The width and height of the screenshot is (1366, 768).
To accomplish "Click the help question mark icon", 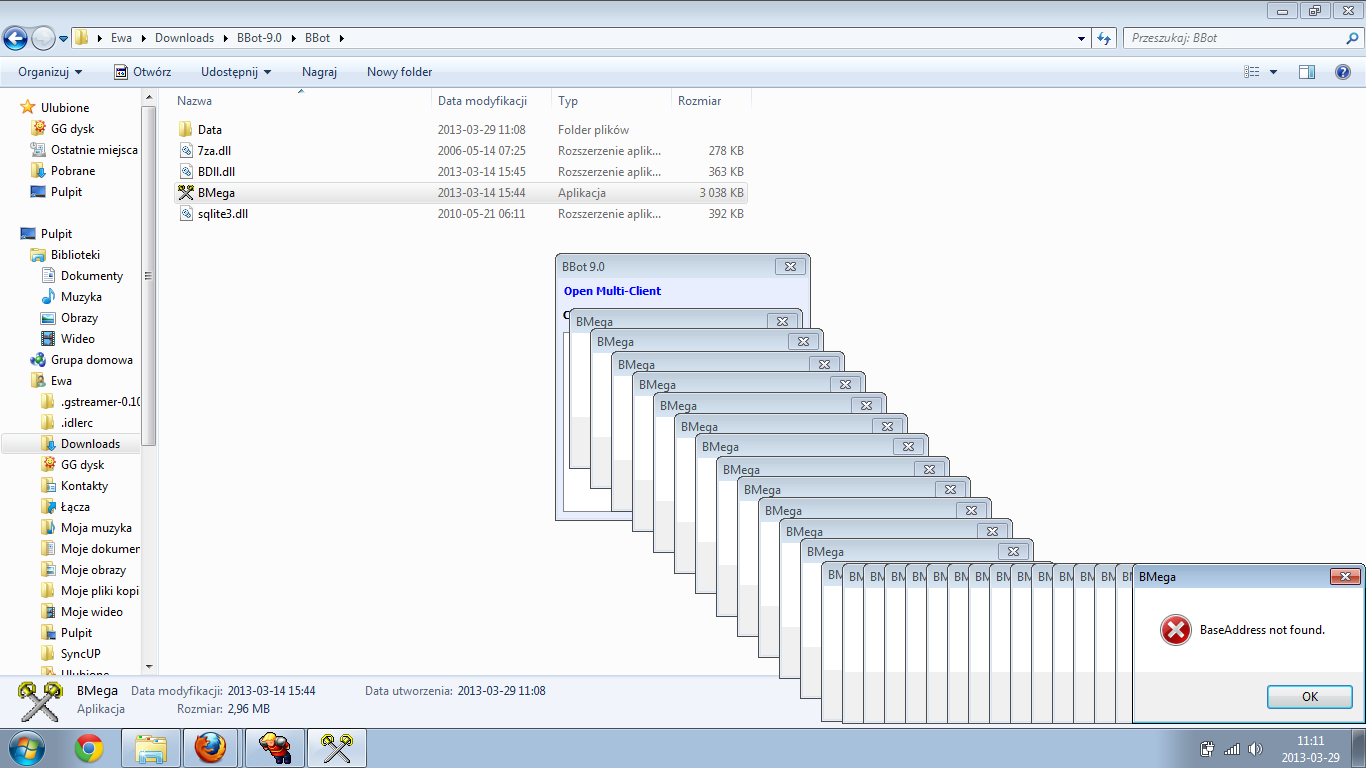I will pyautogui.click(x=1343, y=72).
